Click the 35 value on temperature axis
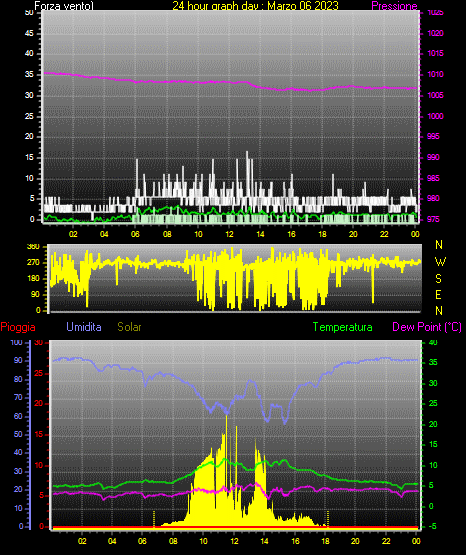466x555 pixels. pyautogui.click(x=433, y=362)
